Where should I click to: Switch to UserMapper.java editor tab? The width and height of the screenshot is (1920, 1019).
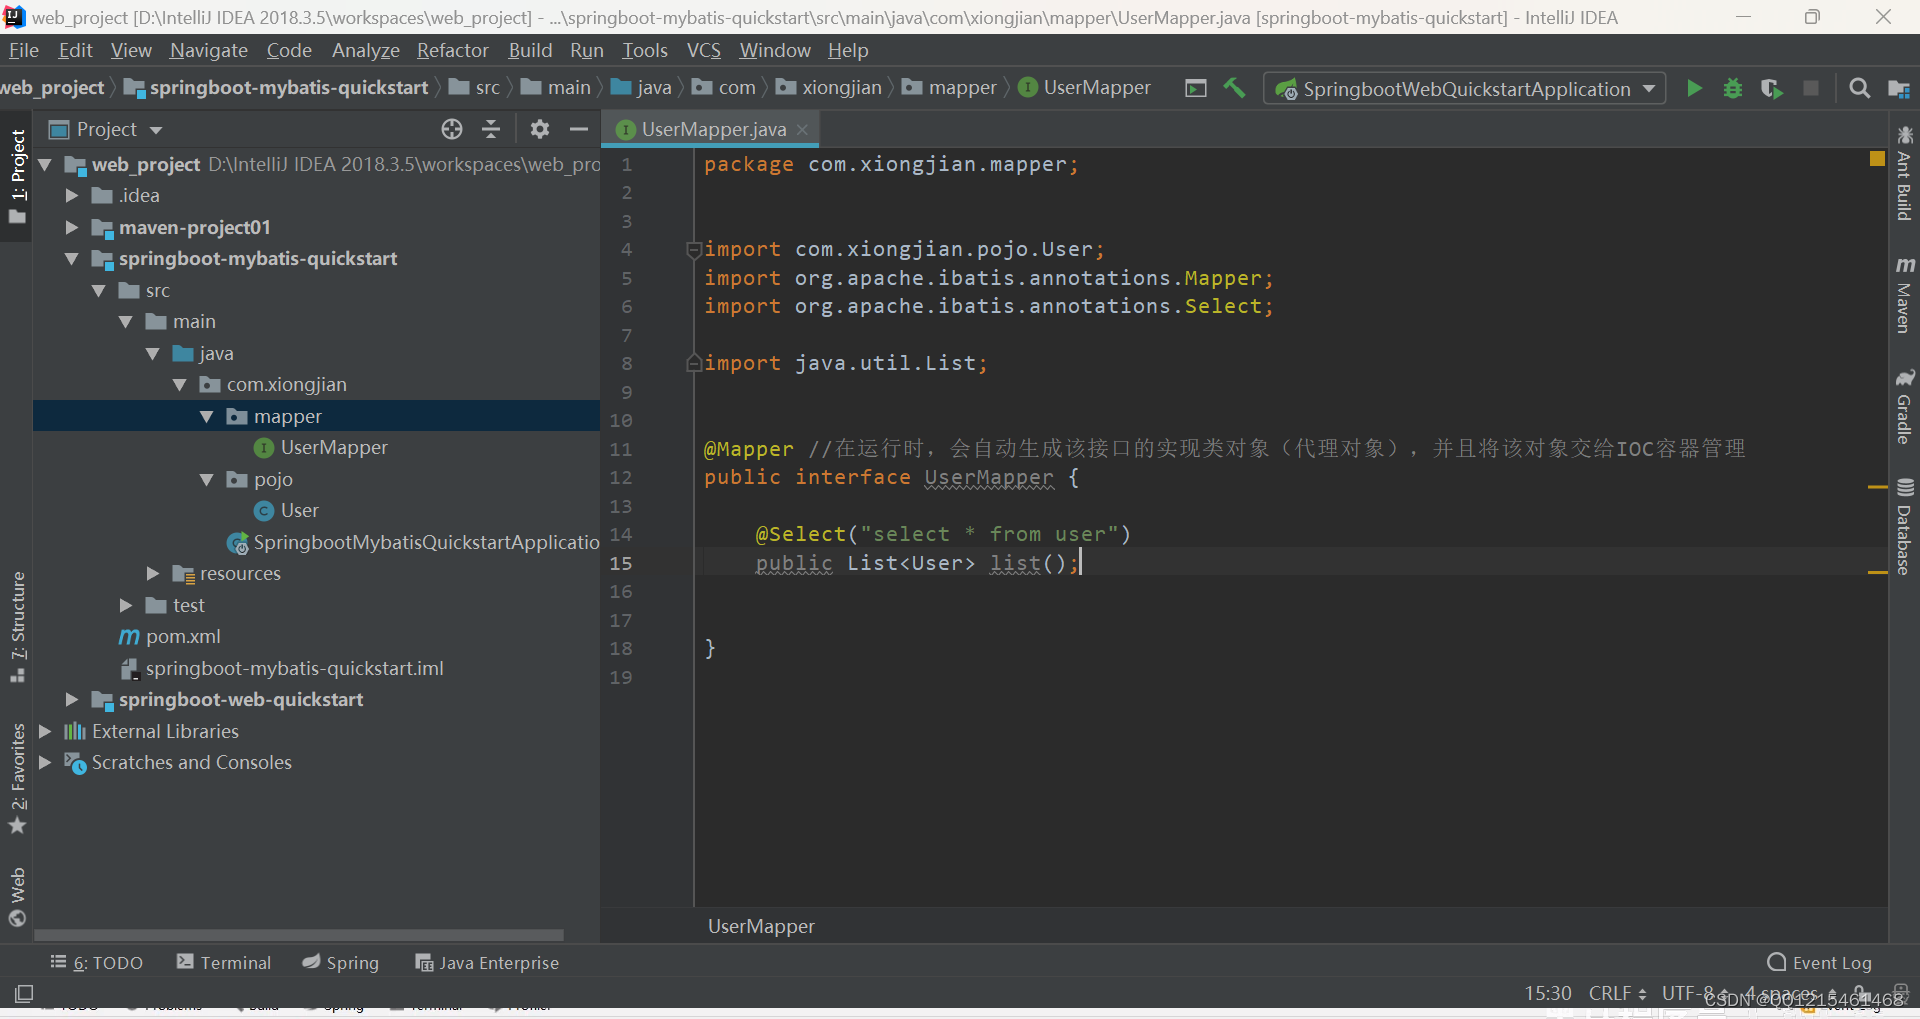tap(713, 129)
